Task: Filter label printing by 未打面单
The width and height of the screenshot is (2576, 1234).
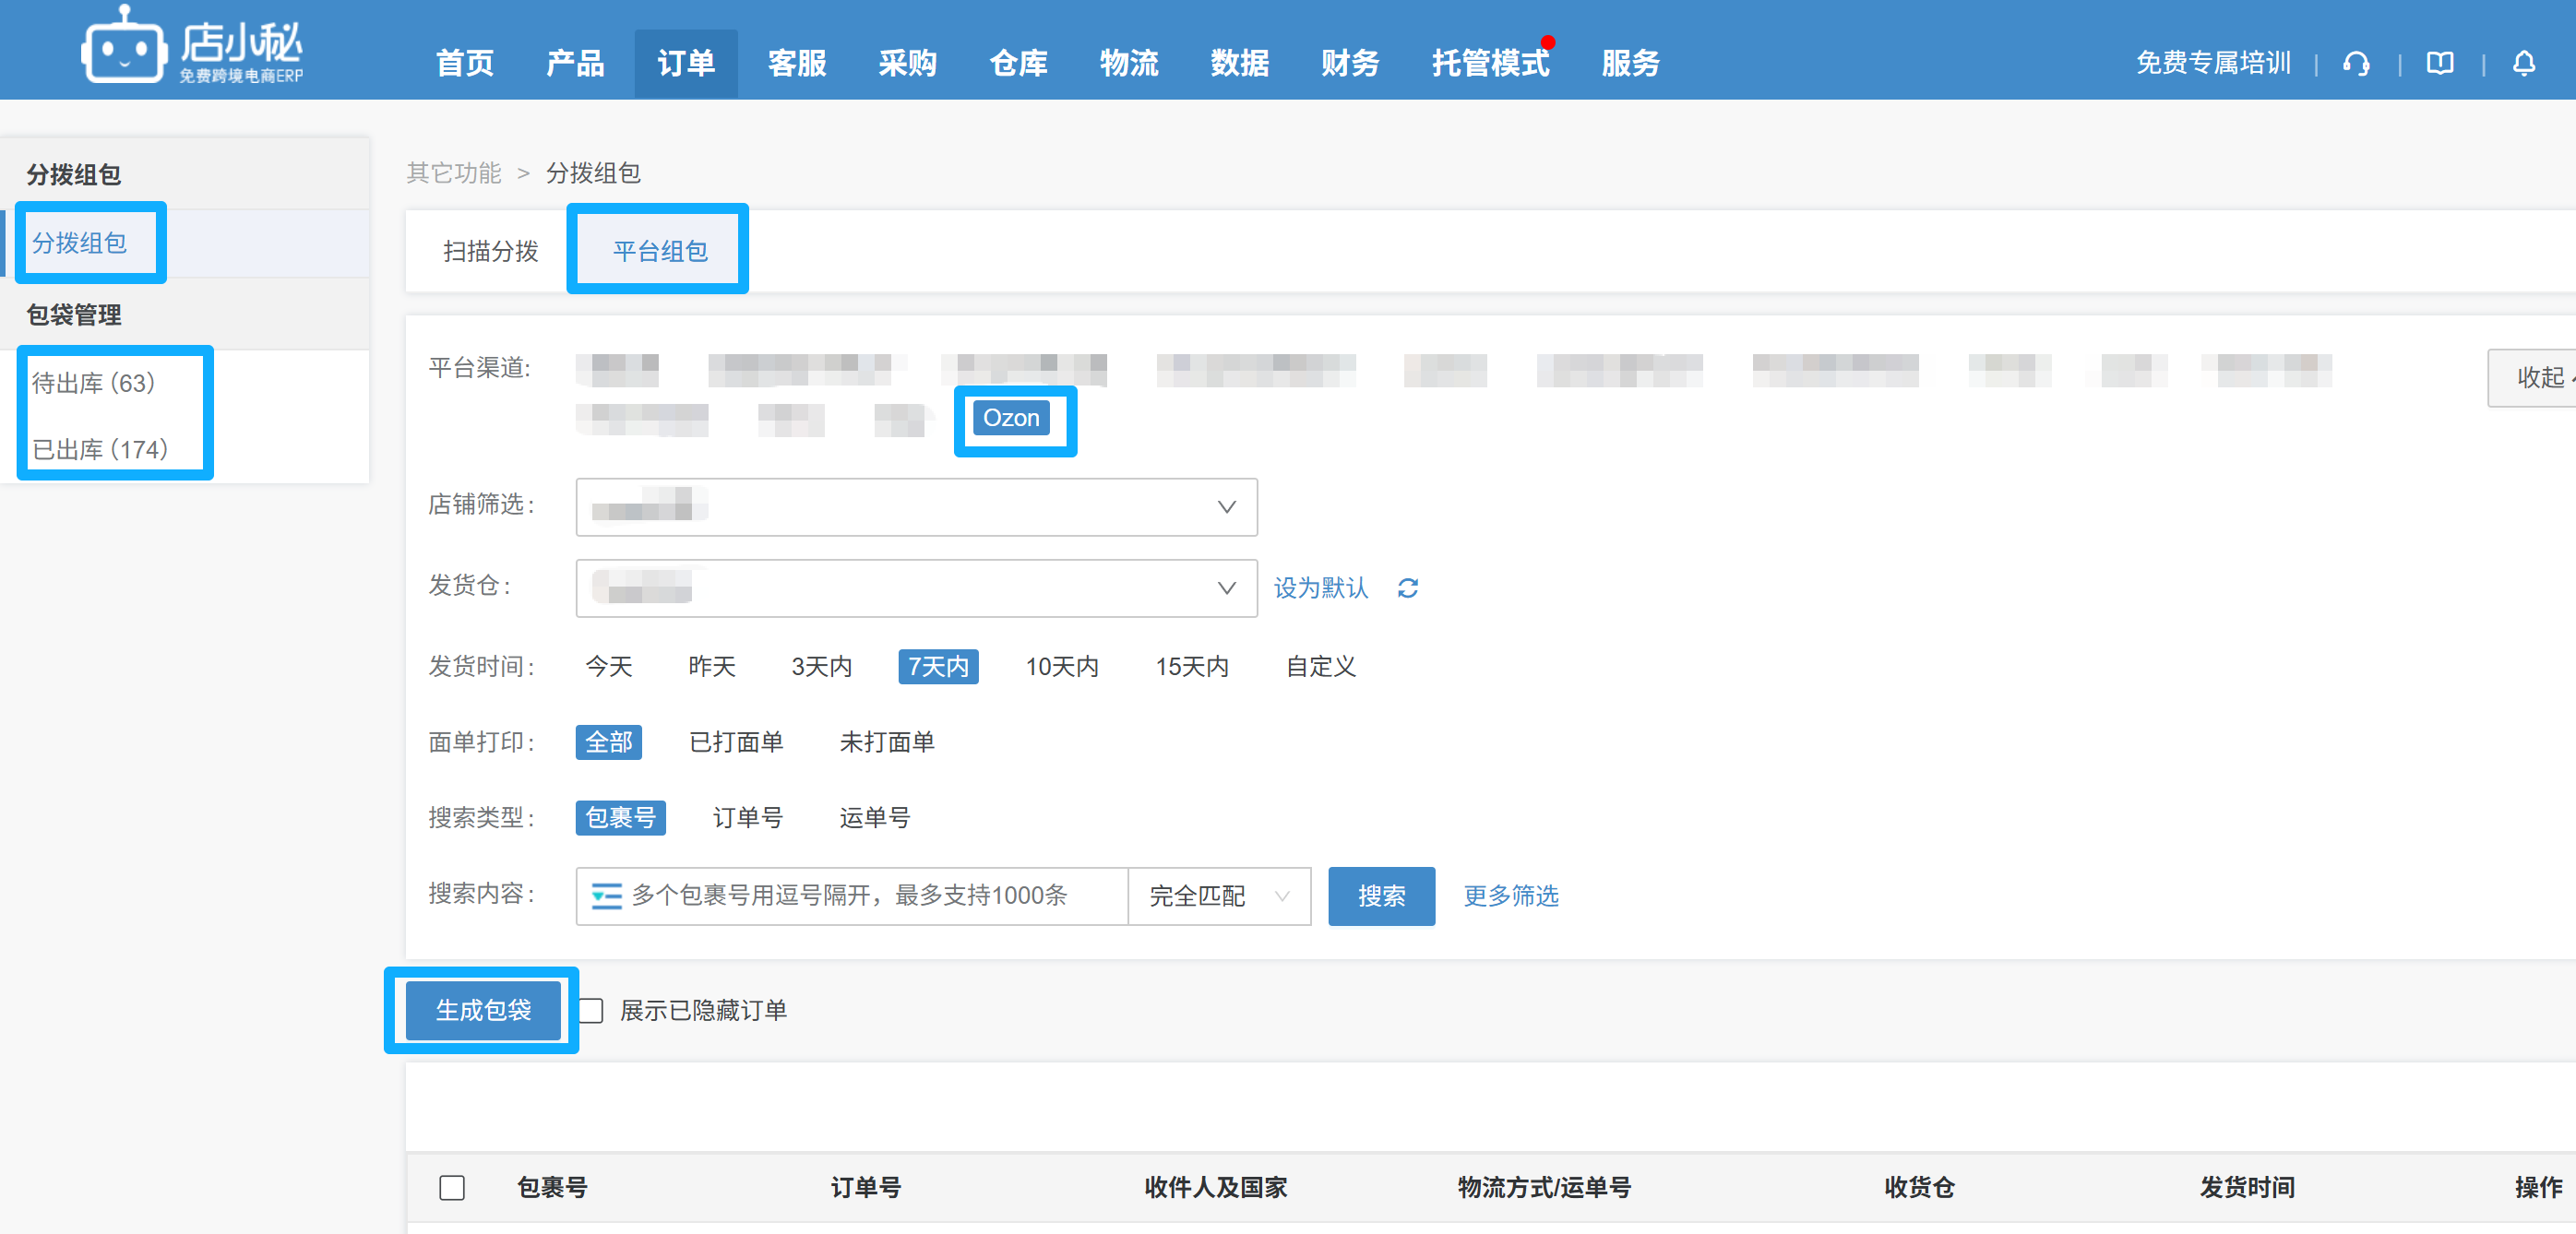Action: coord(887,743)
